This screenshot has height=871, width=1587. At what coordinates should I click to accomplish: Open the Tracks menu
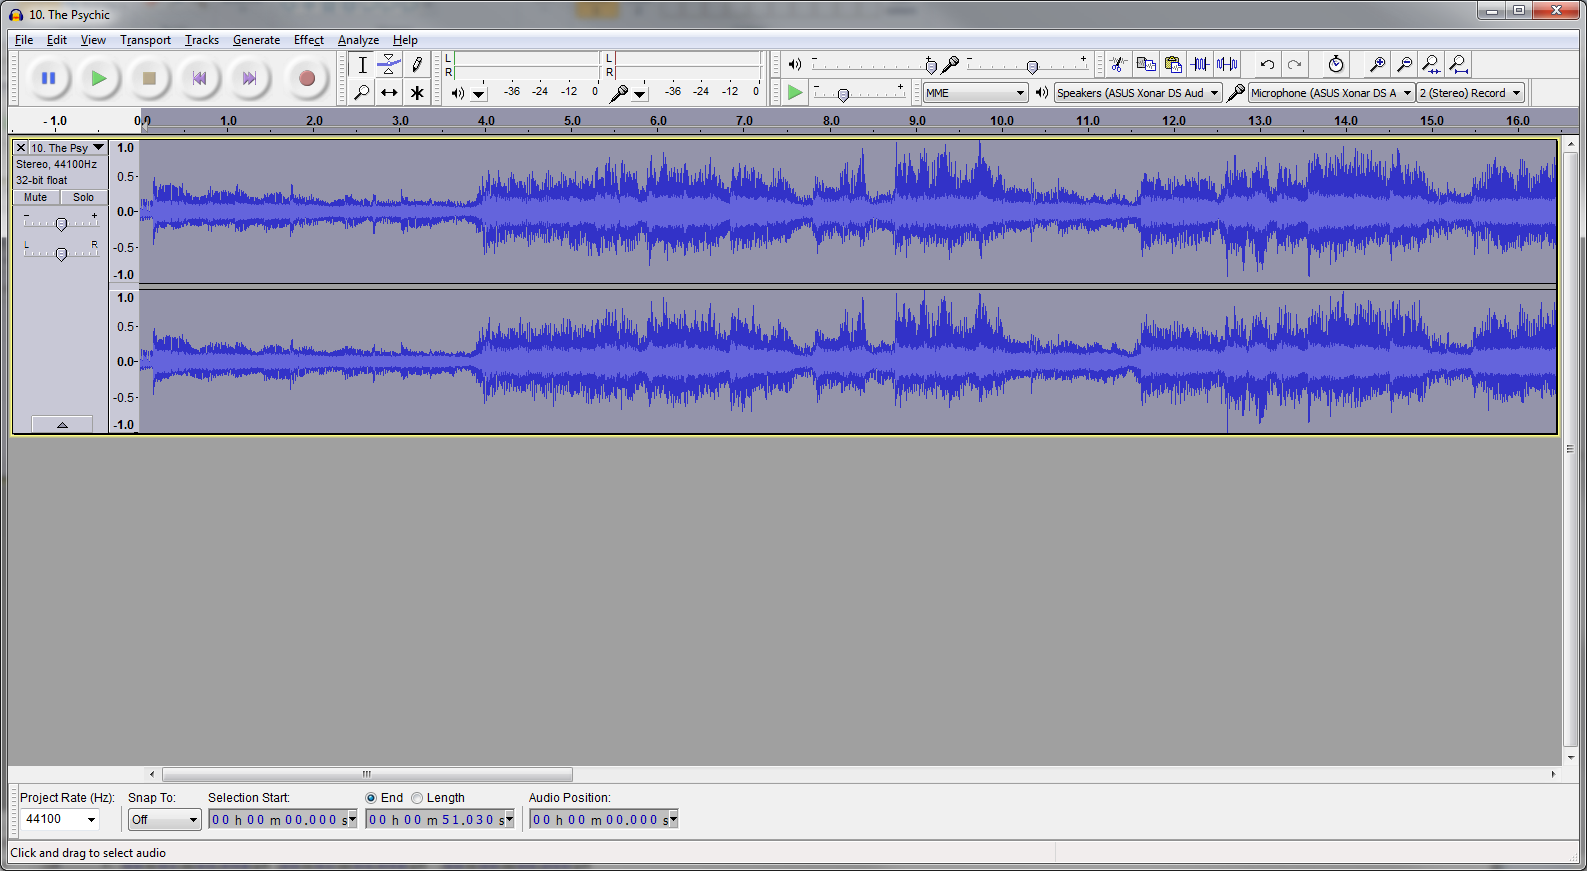[202, 40]
